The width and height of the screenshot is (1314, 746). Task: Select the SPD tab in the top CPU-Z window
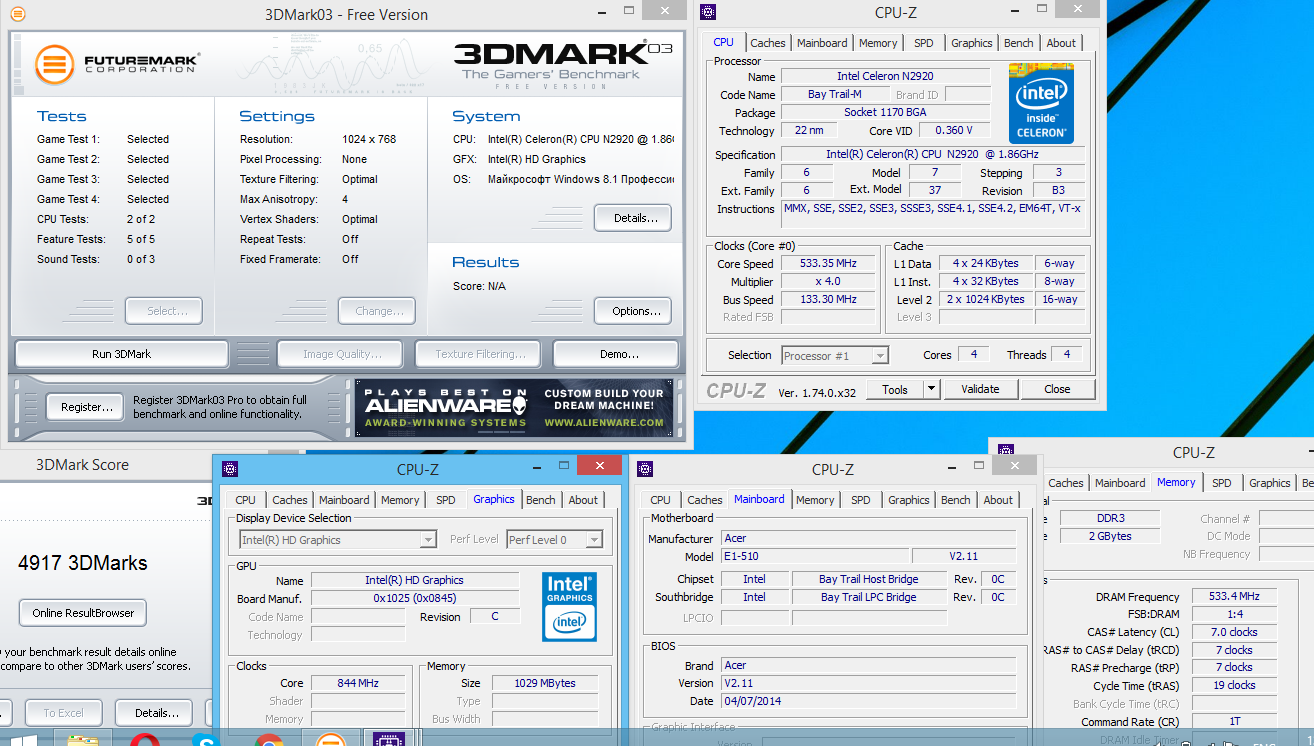click(x=924, y=43)
